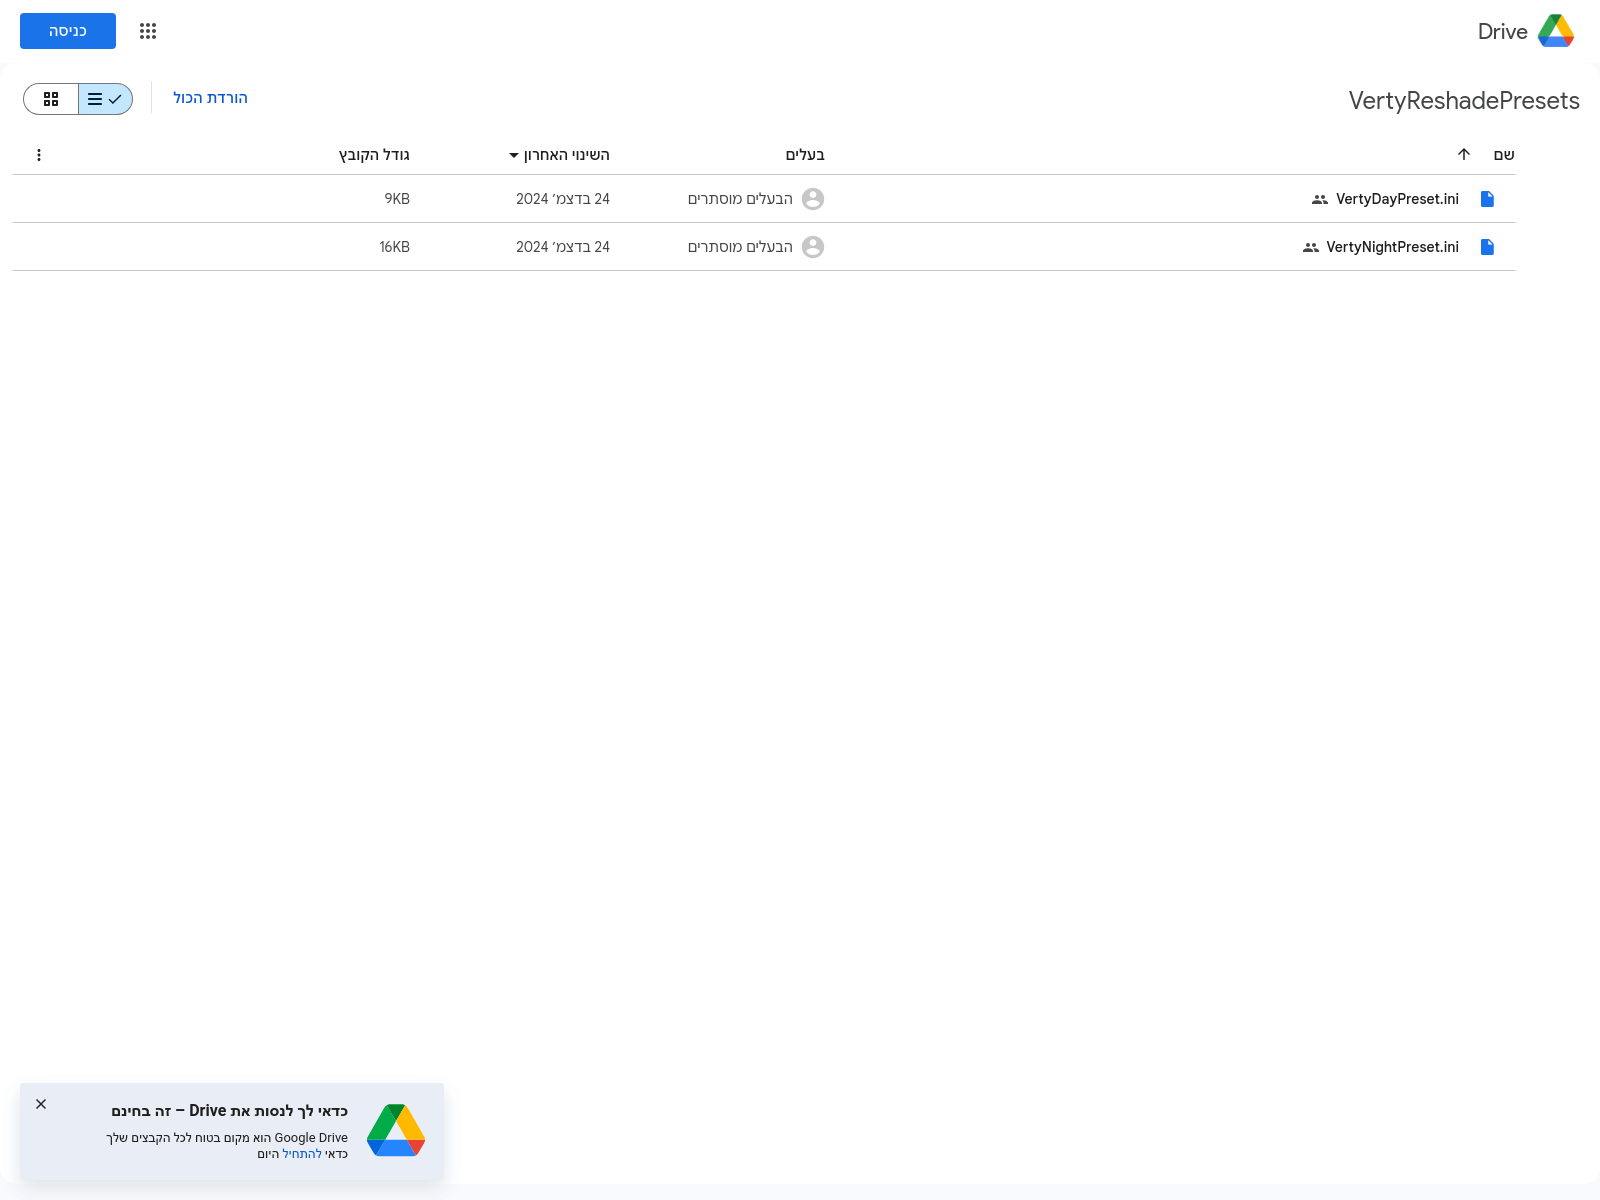This screenshot has height=1200, width=1600.
Task: Click the בעלים owner column header
Action: pos(805,155)
